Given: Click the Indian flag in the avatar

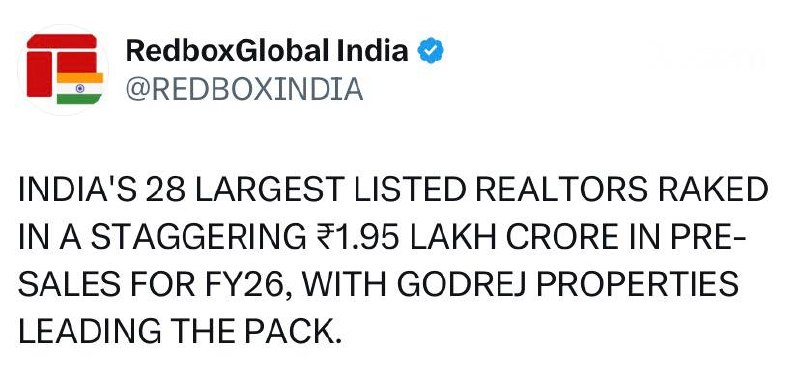Looking at the screenshot, I should pyautogui.click(x=80, y=88).
